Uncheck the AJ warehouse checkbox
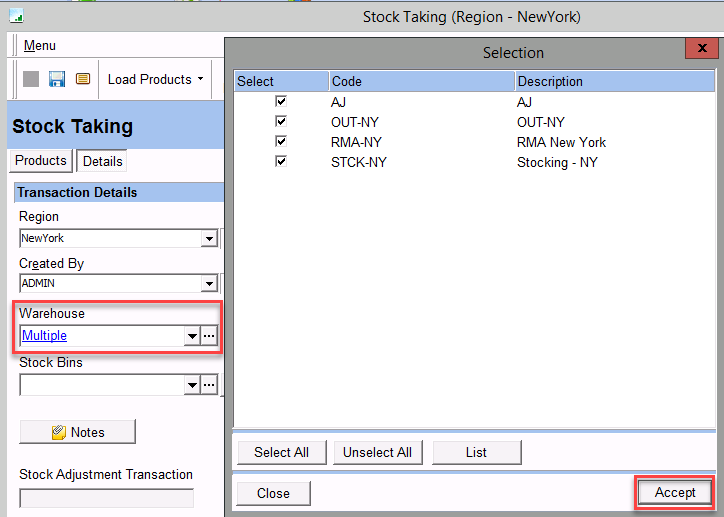This screenshot has width=724, height=517. pyautogui.click(x=281, y=101)
